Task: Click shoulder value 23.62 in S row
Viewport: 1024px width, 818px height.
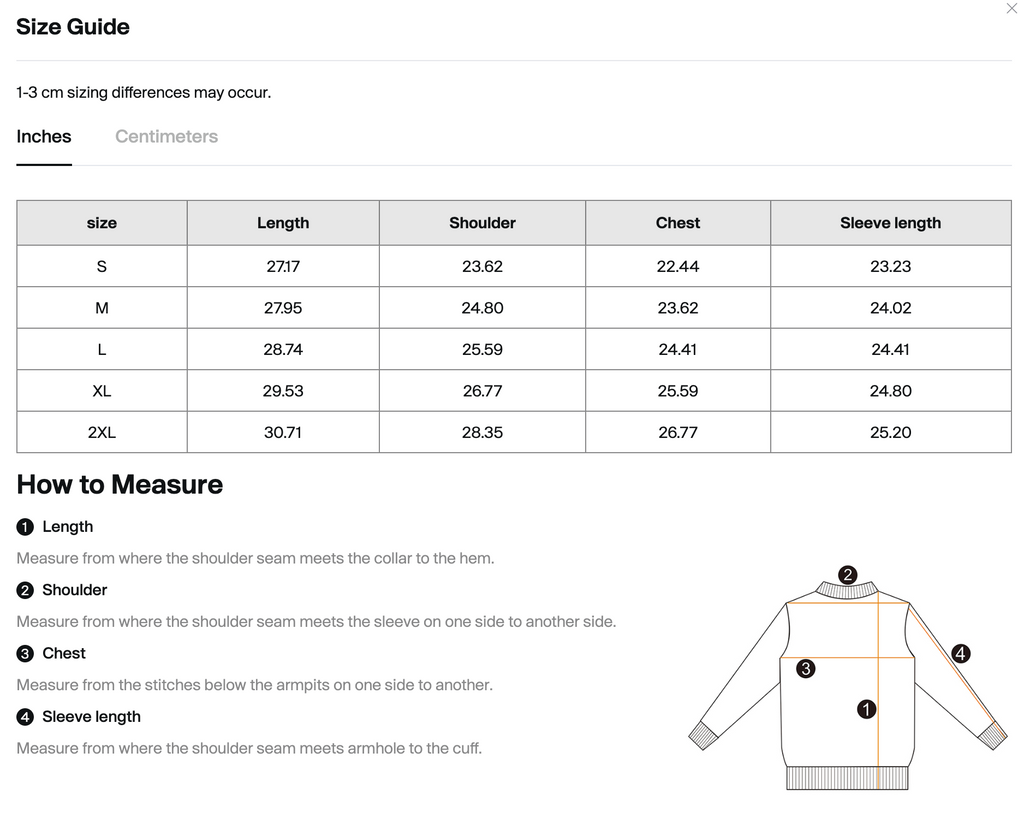Action: pos(483,266)
